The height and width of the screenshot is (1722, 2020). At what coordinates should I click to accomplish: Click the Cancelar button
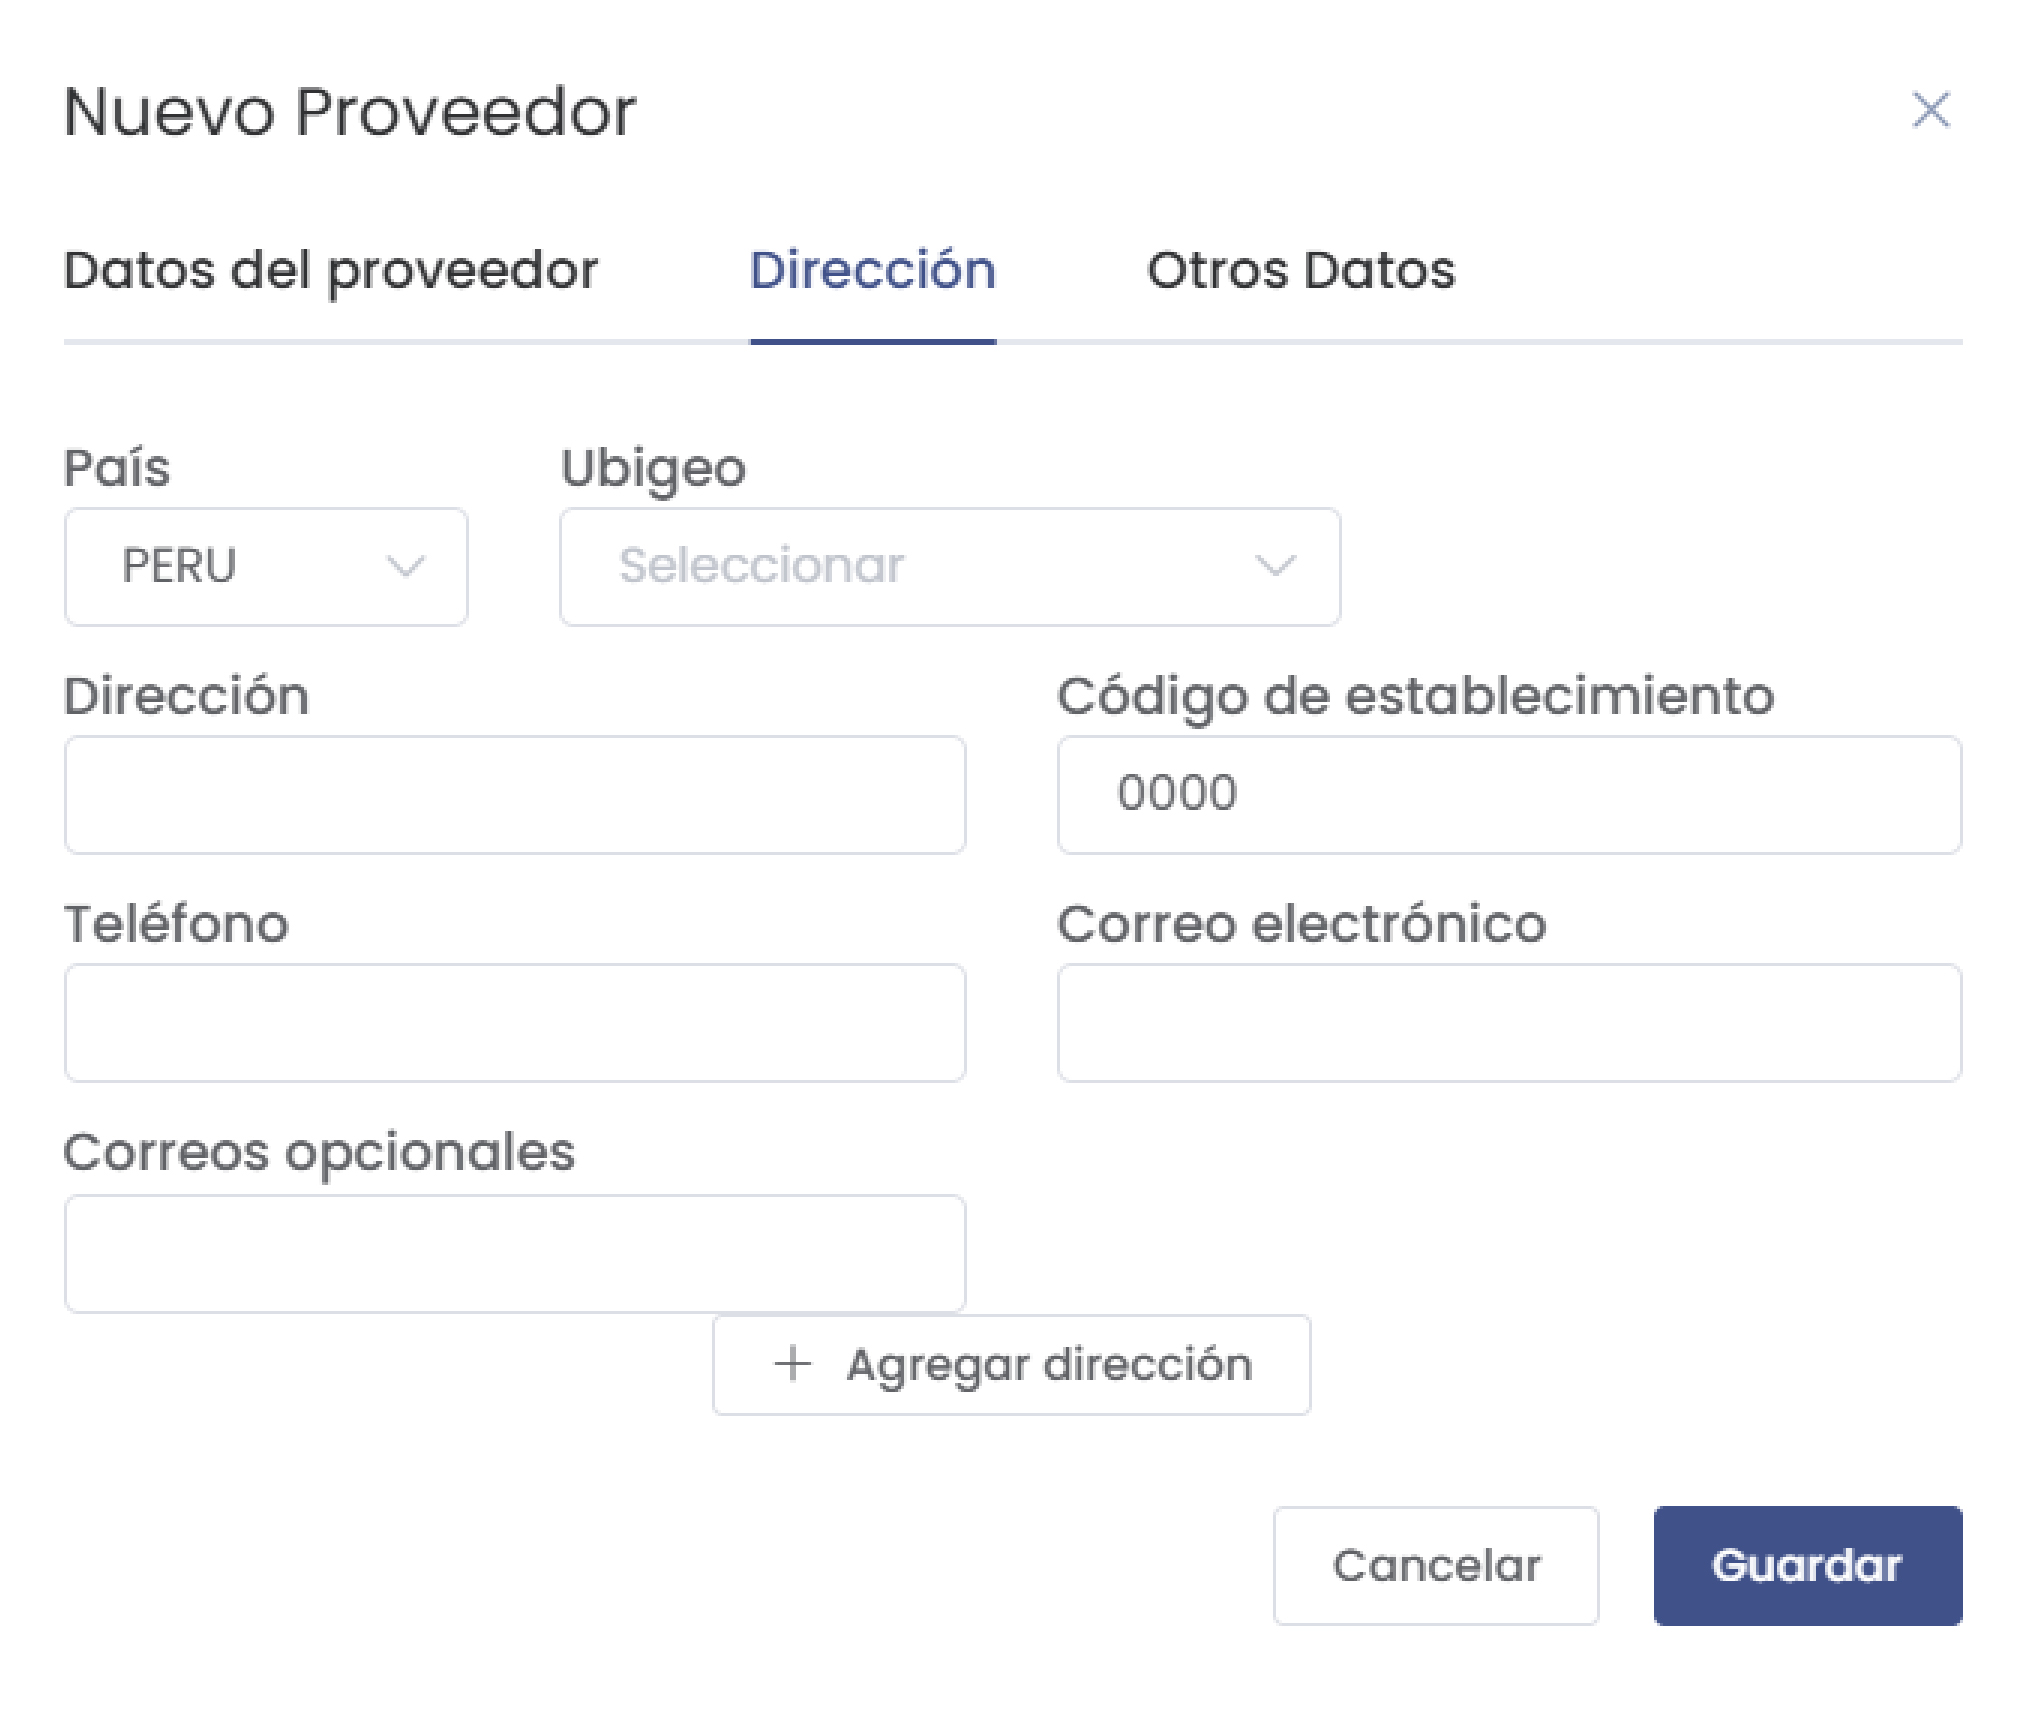[x=1437, y=1566]
